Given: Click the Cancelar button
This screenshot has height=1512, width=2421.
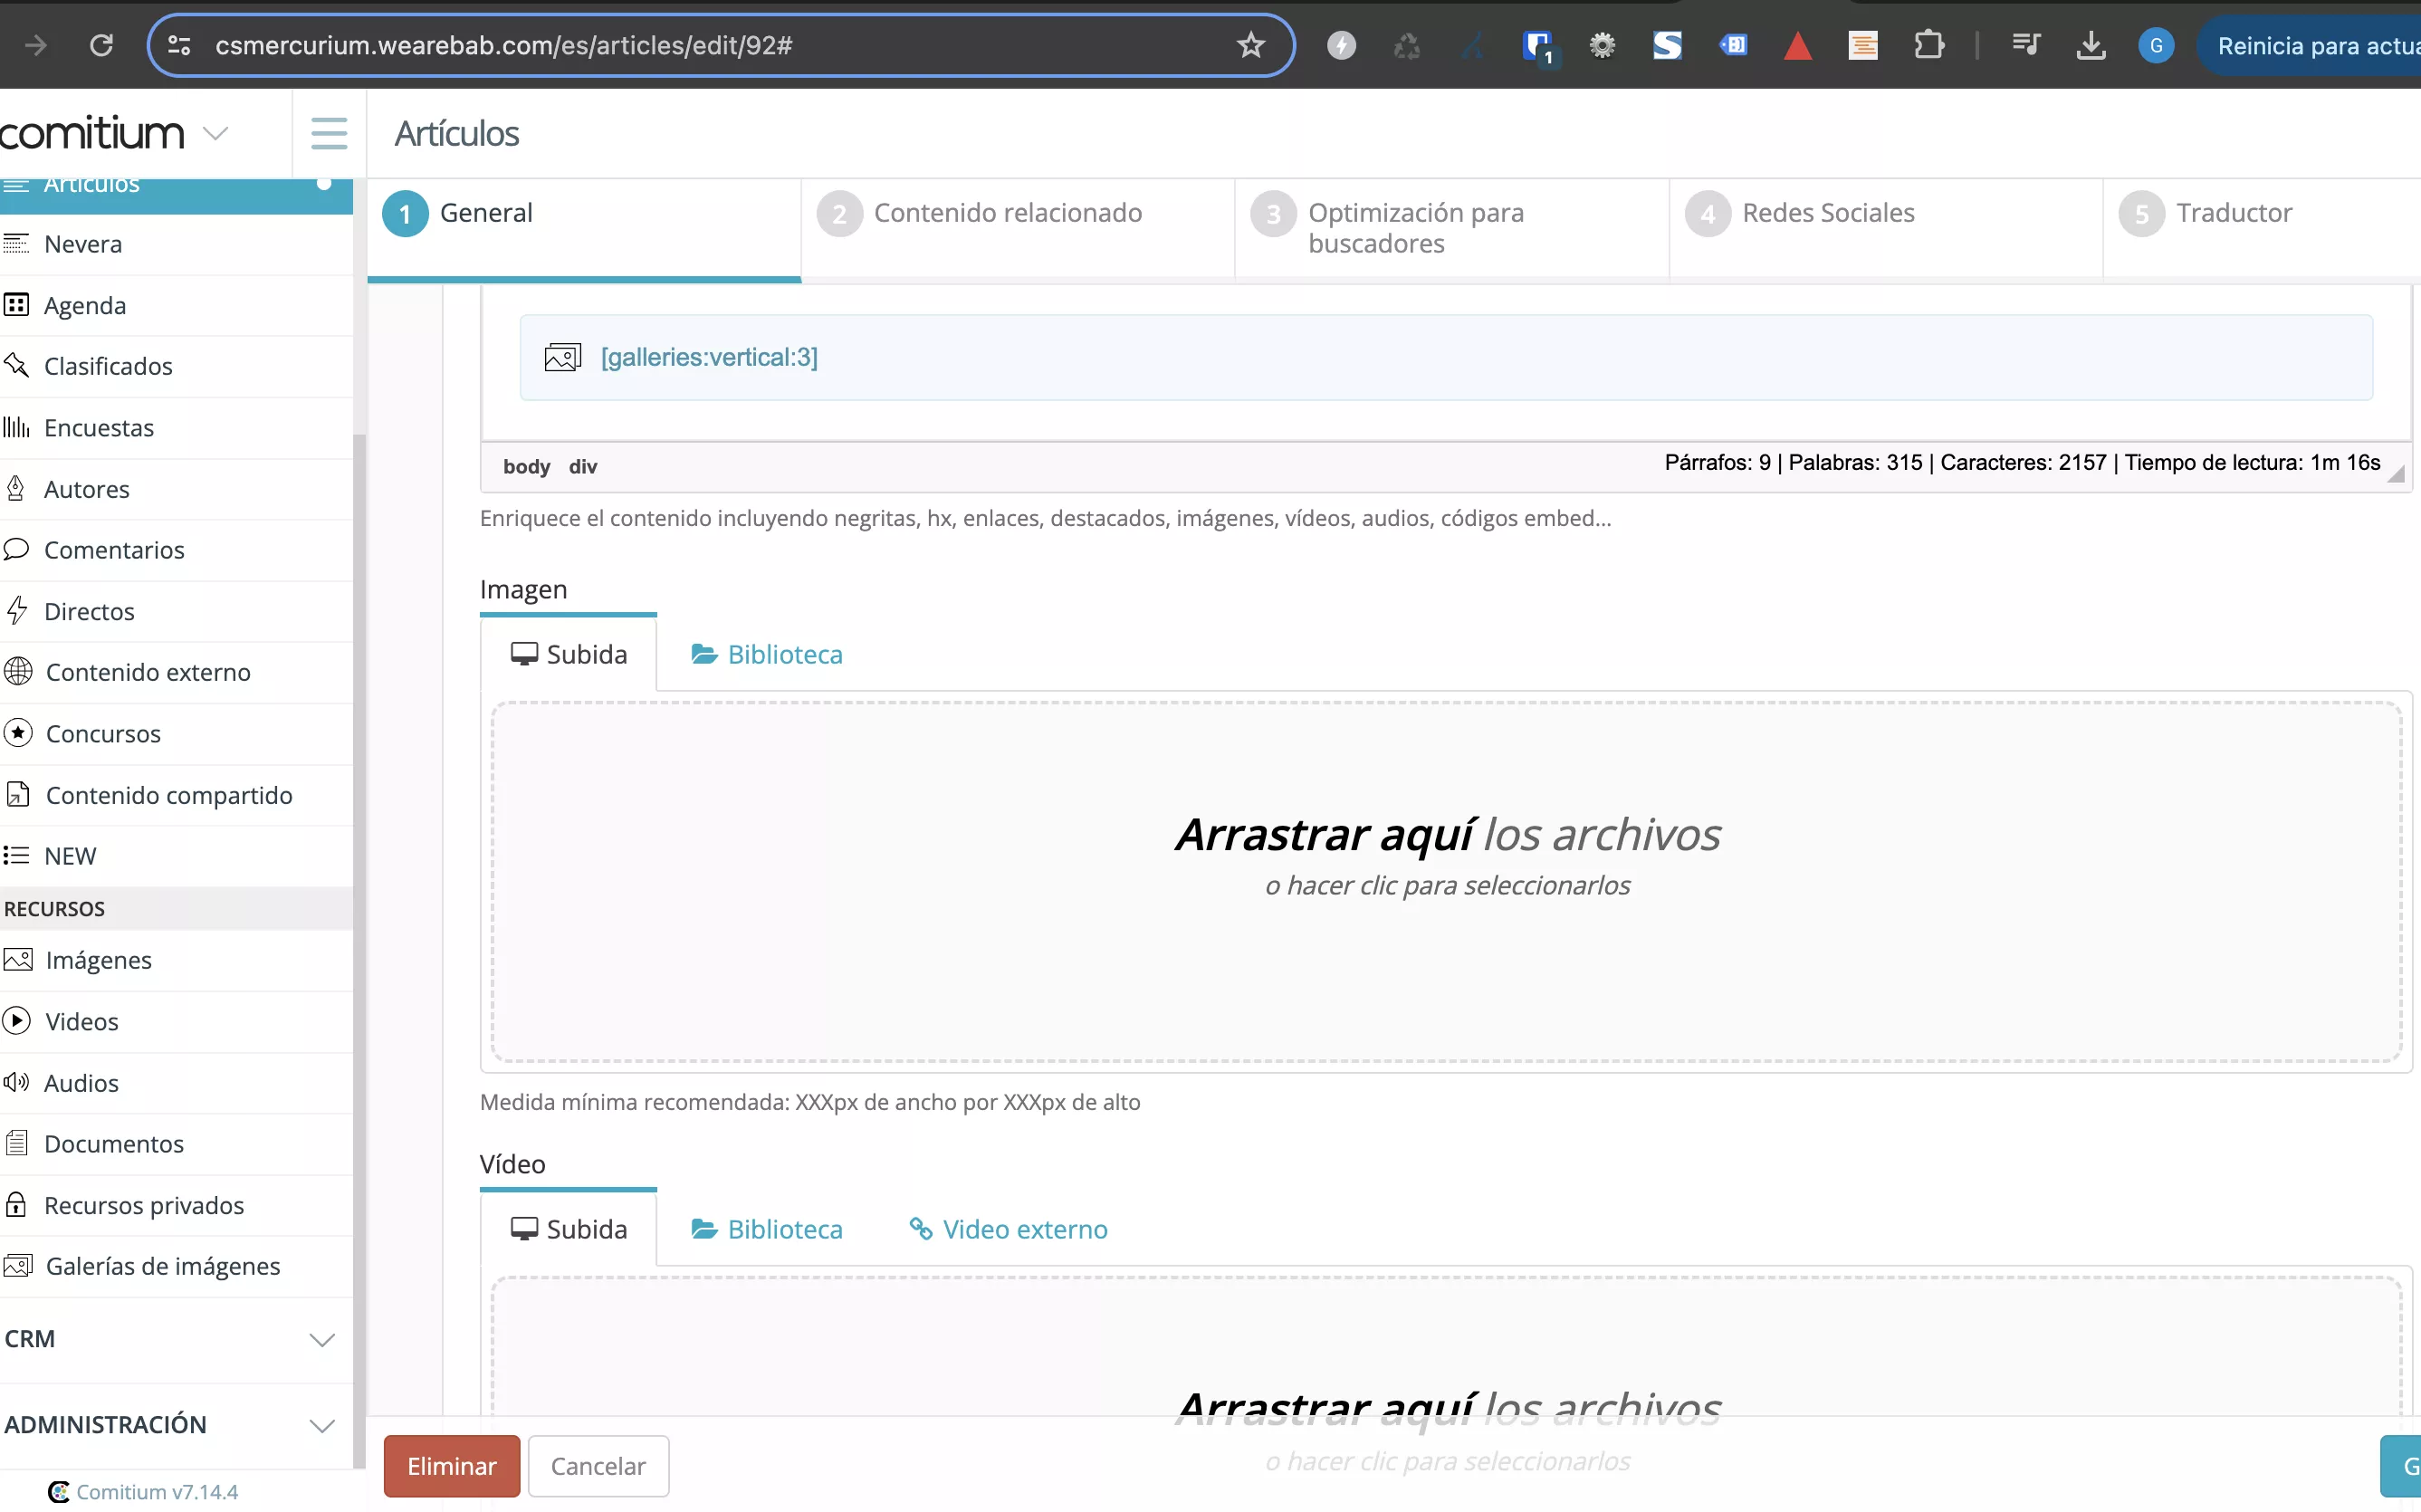Looking at the screenshot, I should point(598,1466).
